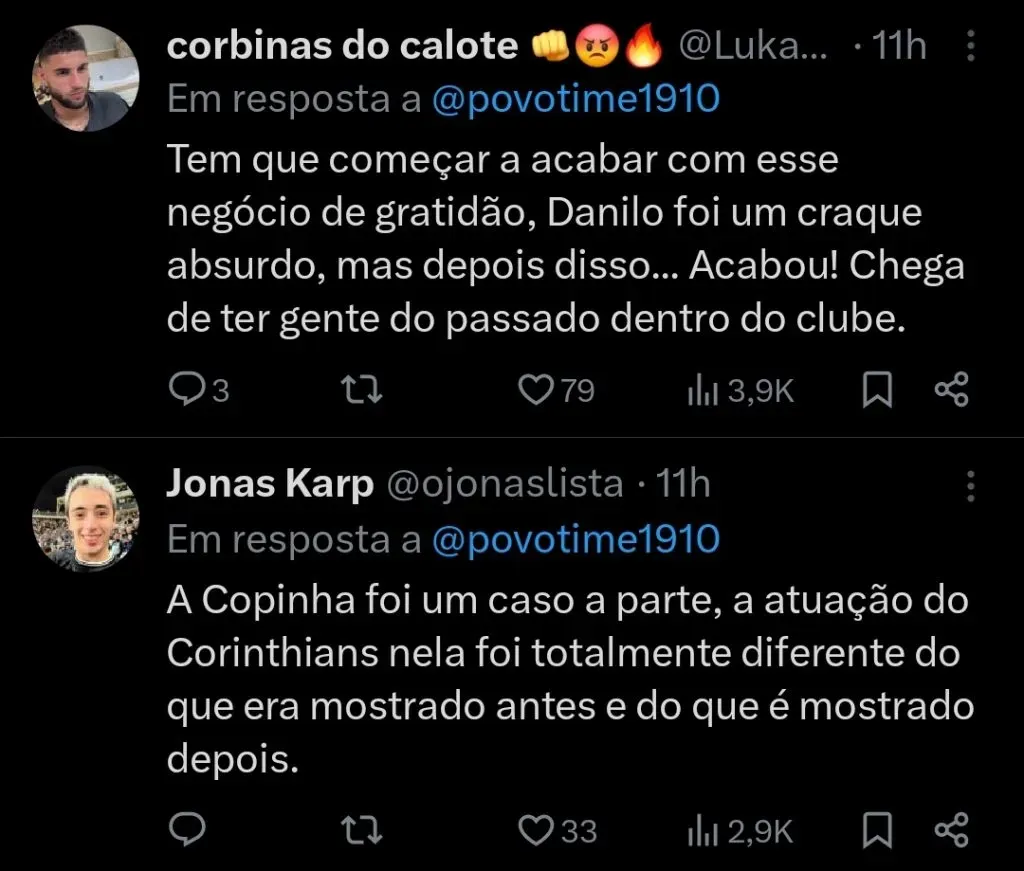Open @povotime1910 link in Jonas Karp's reply
Viewport: 1024px width, 871px height.
pyautogui.click(x=576, y=540)
